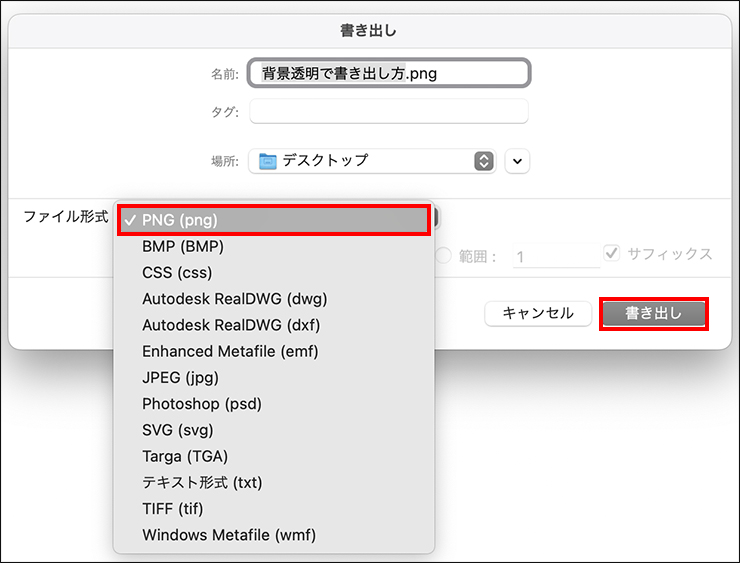Choose Photoshop (psd) format
The height and width of the screenshot is (563, 740).
click(201, 404)
